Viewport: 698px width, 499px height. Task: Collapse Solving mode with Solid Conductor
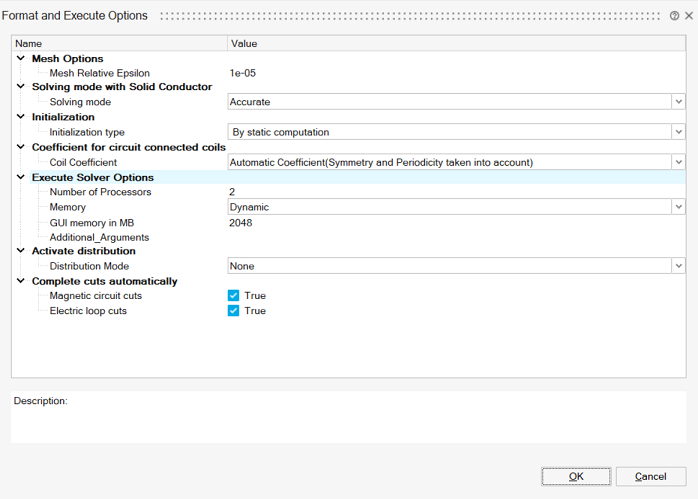click(x=20, y=87)
